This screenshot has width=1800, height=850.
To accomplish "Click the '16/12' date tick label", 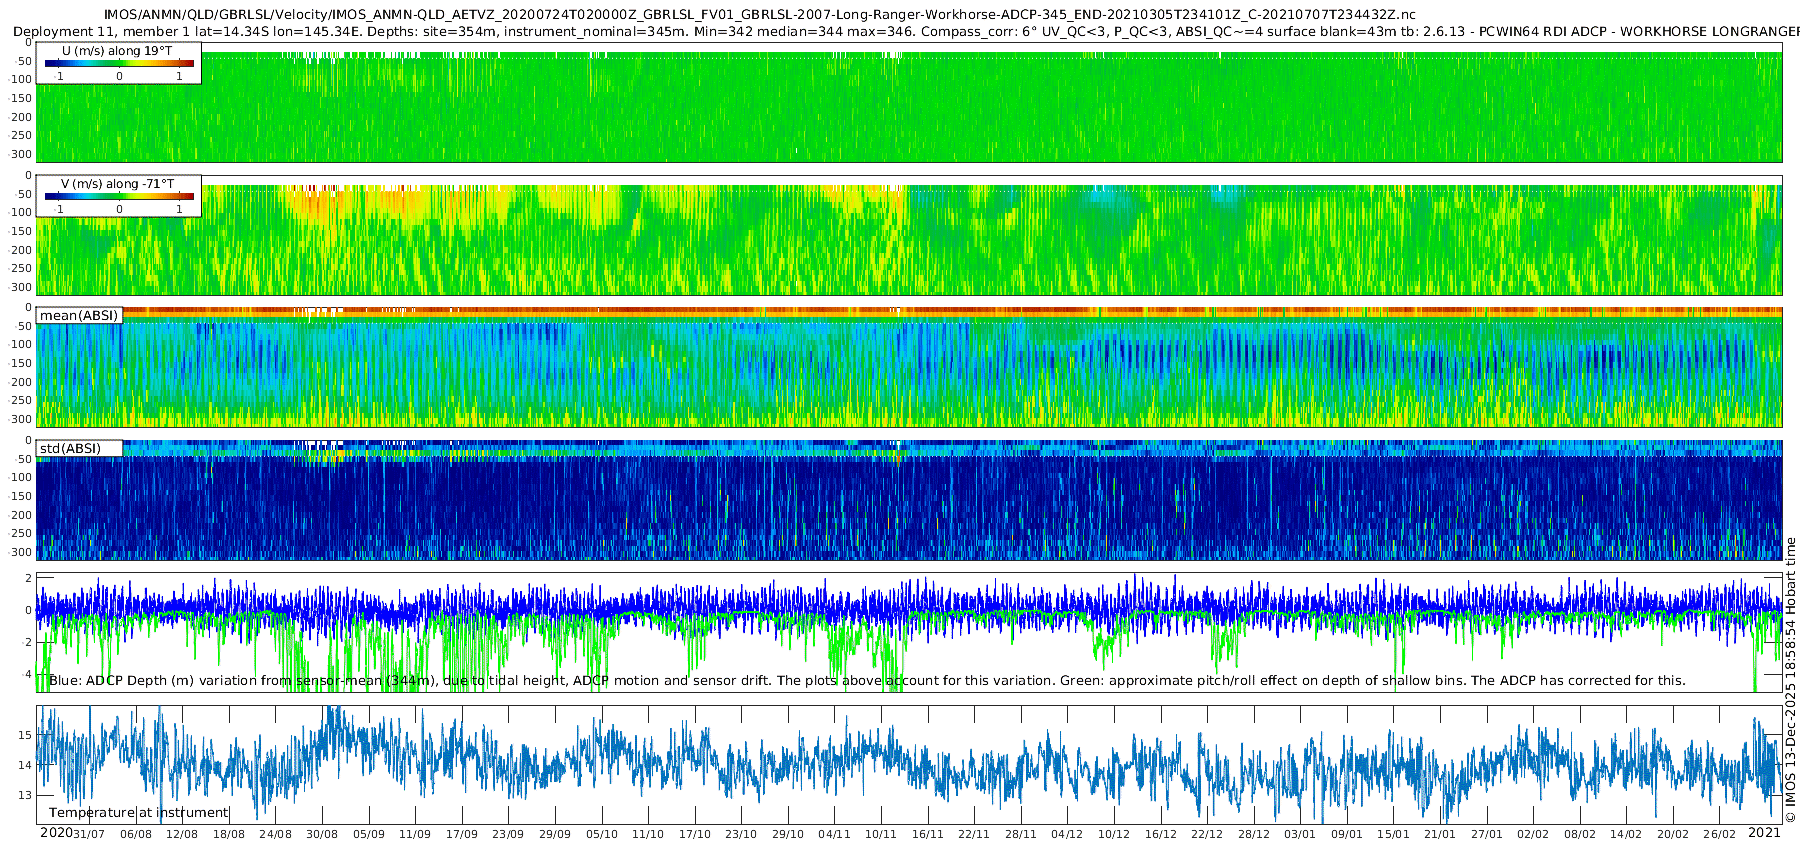I will pyautogui.click(x=1161, y=834).
